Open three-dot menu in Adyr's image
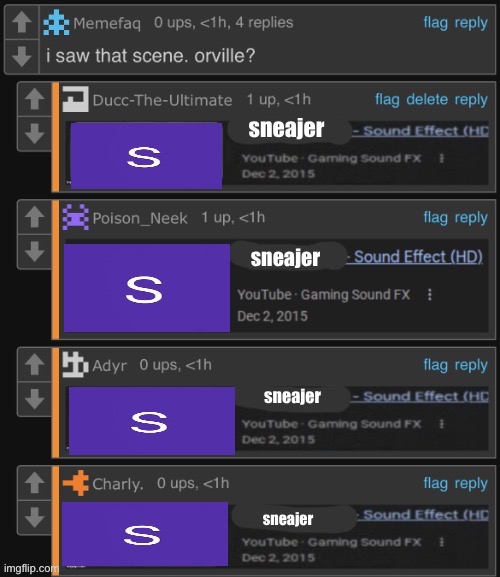Screen dimensions: 500x577 tap(442, 424)
